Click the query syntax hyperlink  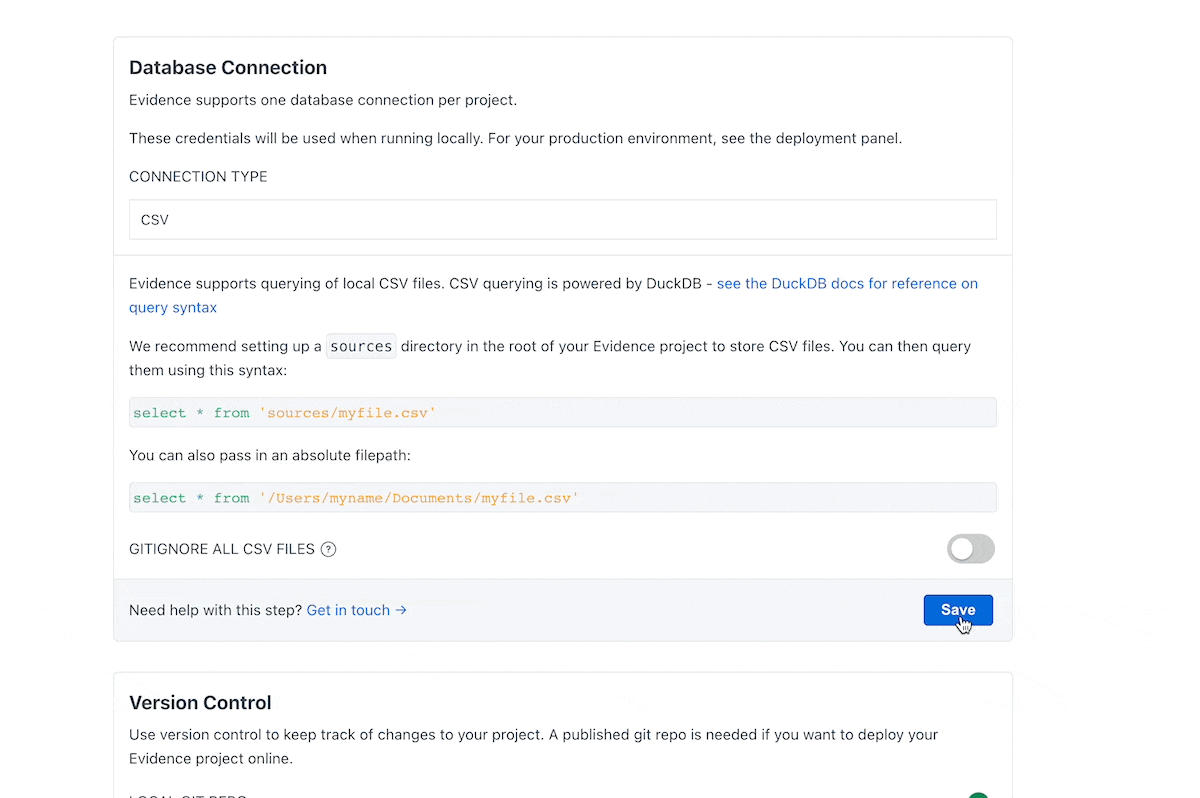[x=172, y=307]
